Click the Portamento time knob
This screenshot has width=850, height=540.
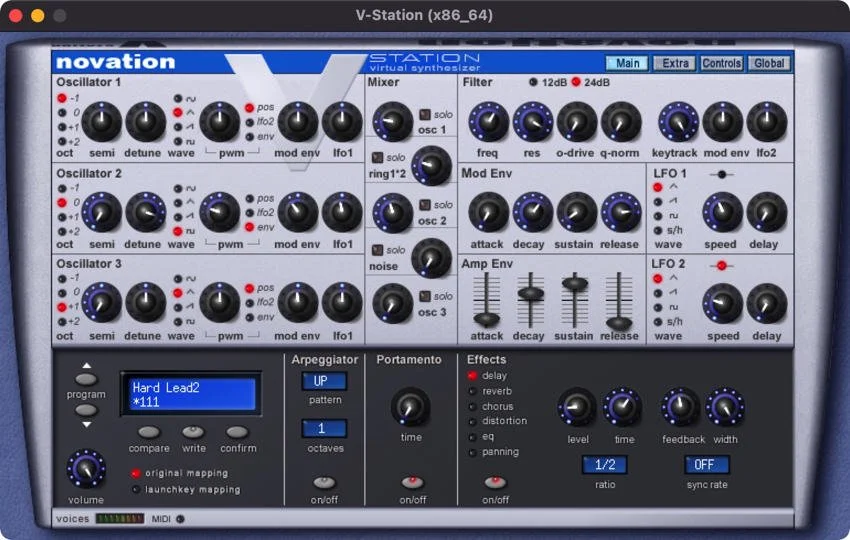coord(410,407)
